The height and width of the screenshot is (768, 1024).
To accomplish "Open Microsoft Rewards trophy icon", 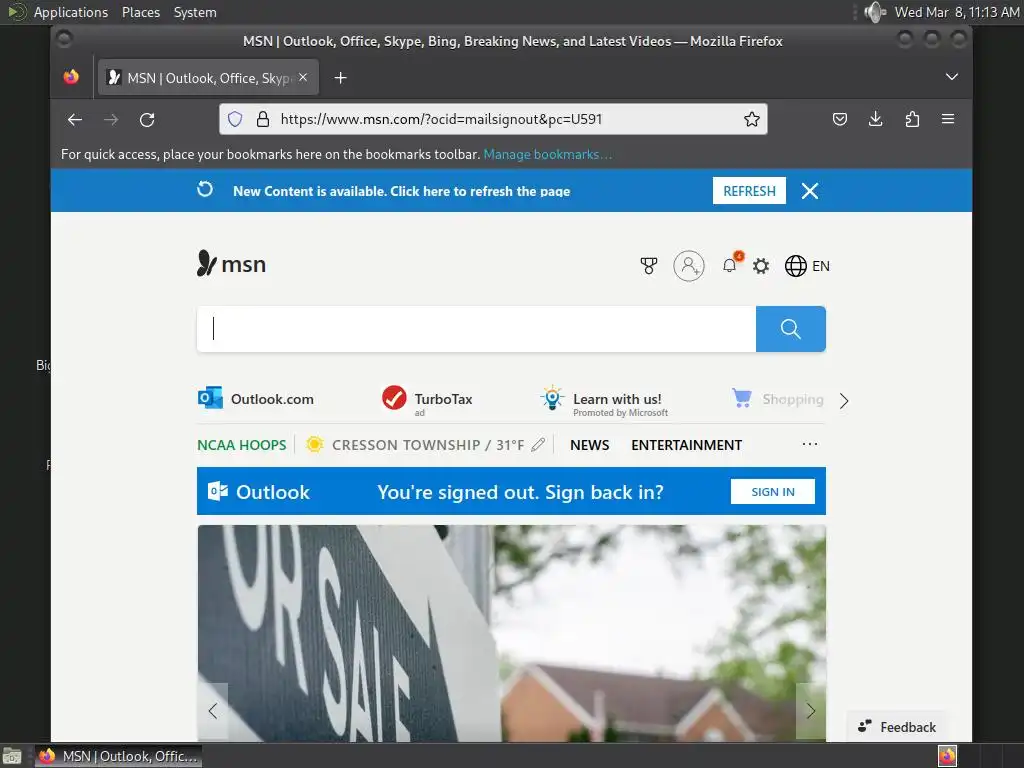I will click(648, 266).
